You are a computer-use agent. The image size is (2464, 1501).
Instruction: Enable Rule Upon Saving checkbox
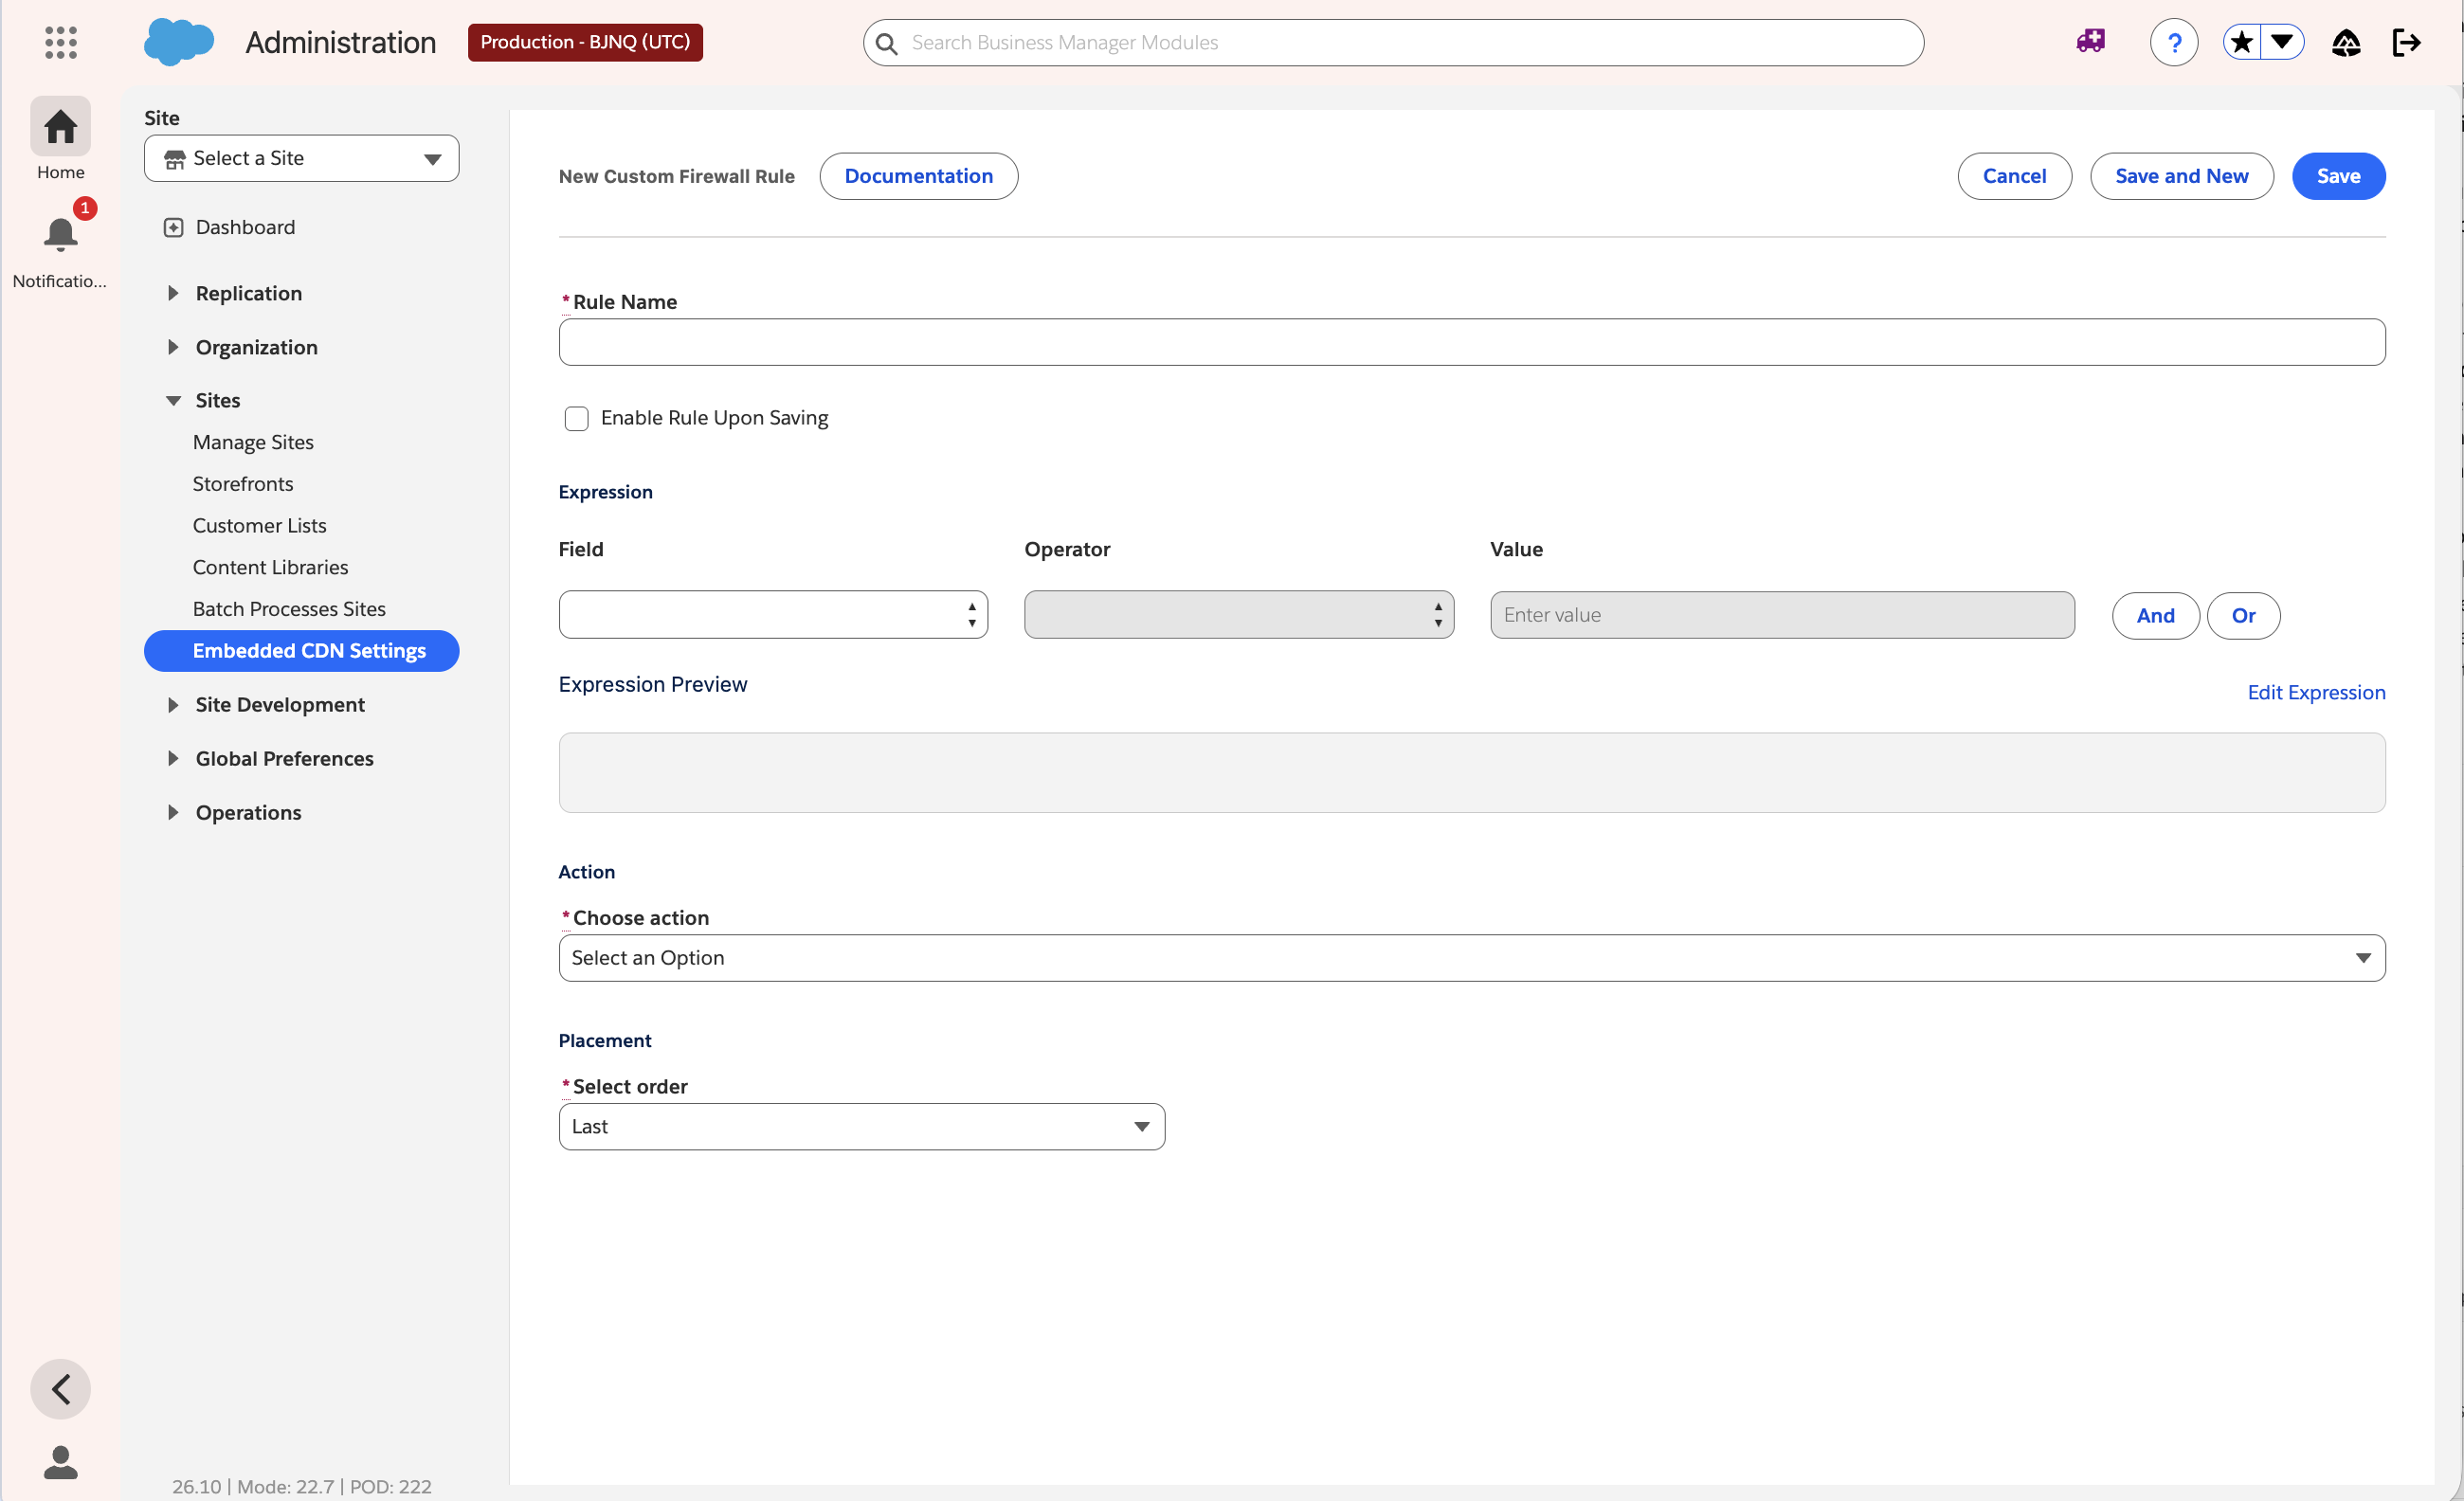(576, 418)
